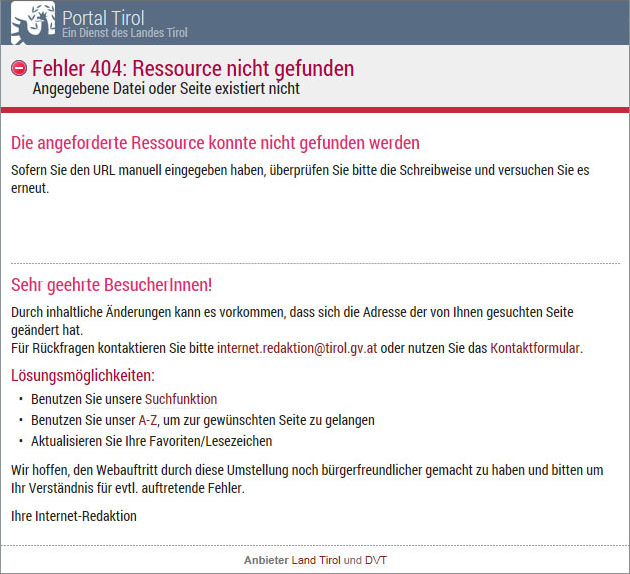Click 'Ein Dienst des Landes Tirol' subtitle
This screenshot has height=574, width=630.
(125, 33)
